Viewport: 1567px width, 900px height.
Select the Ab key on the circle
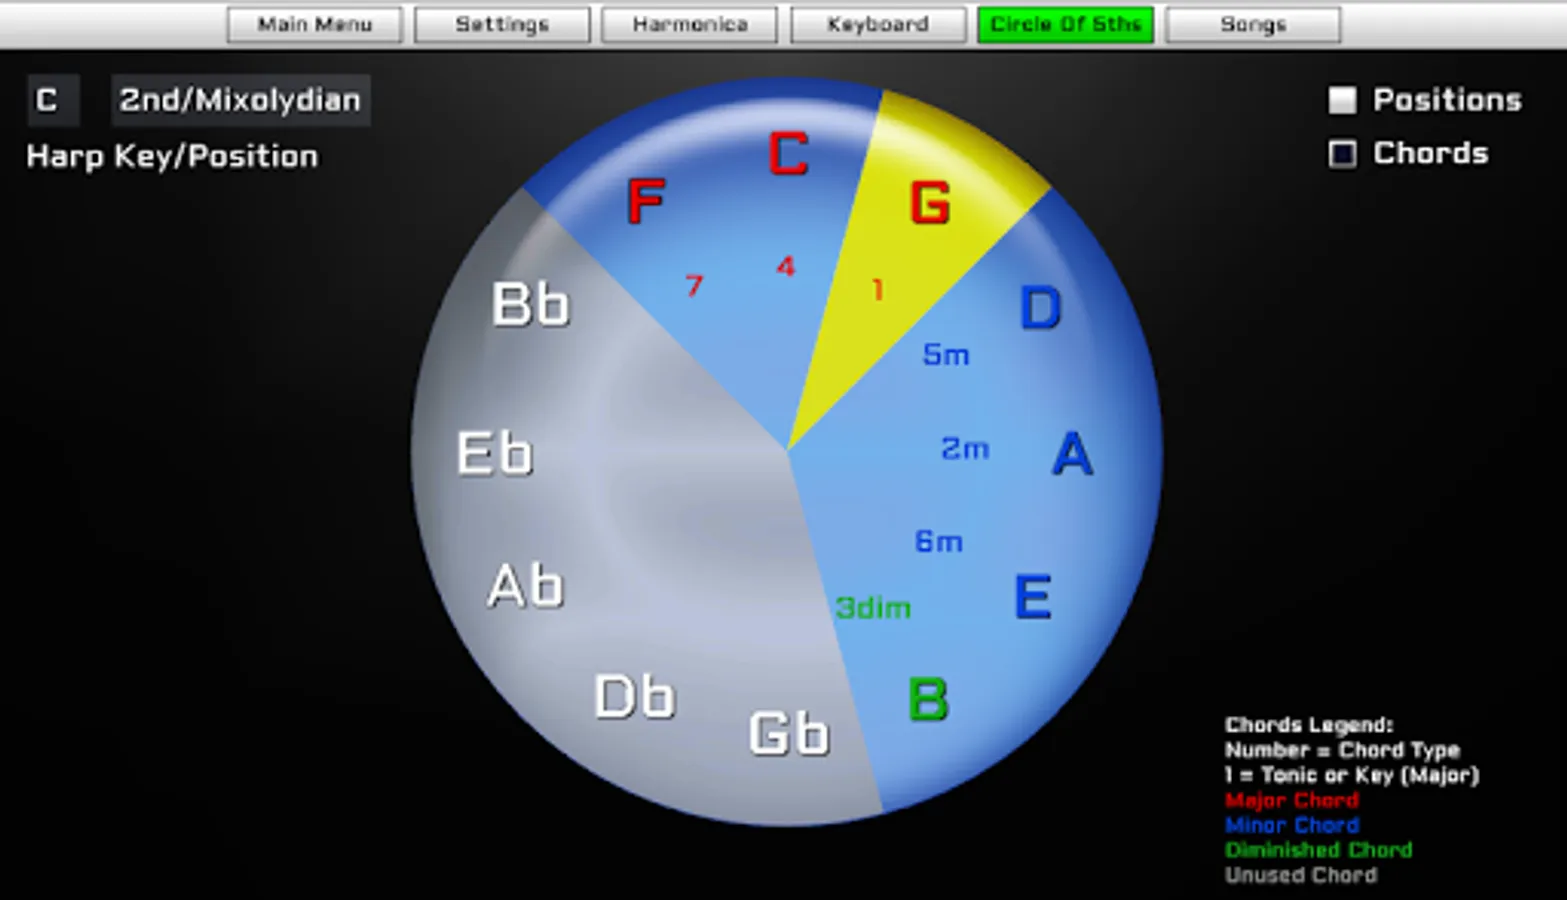pos(526,586)
